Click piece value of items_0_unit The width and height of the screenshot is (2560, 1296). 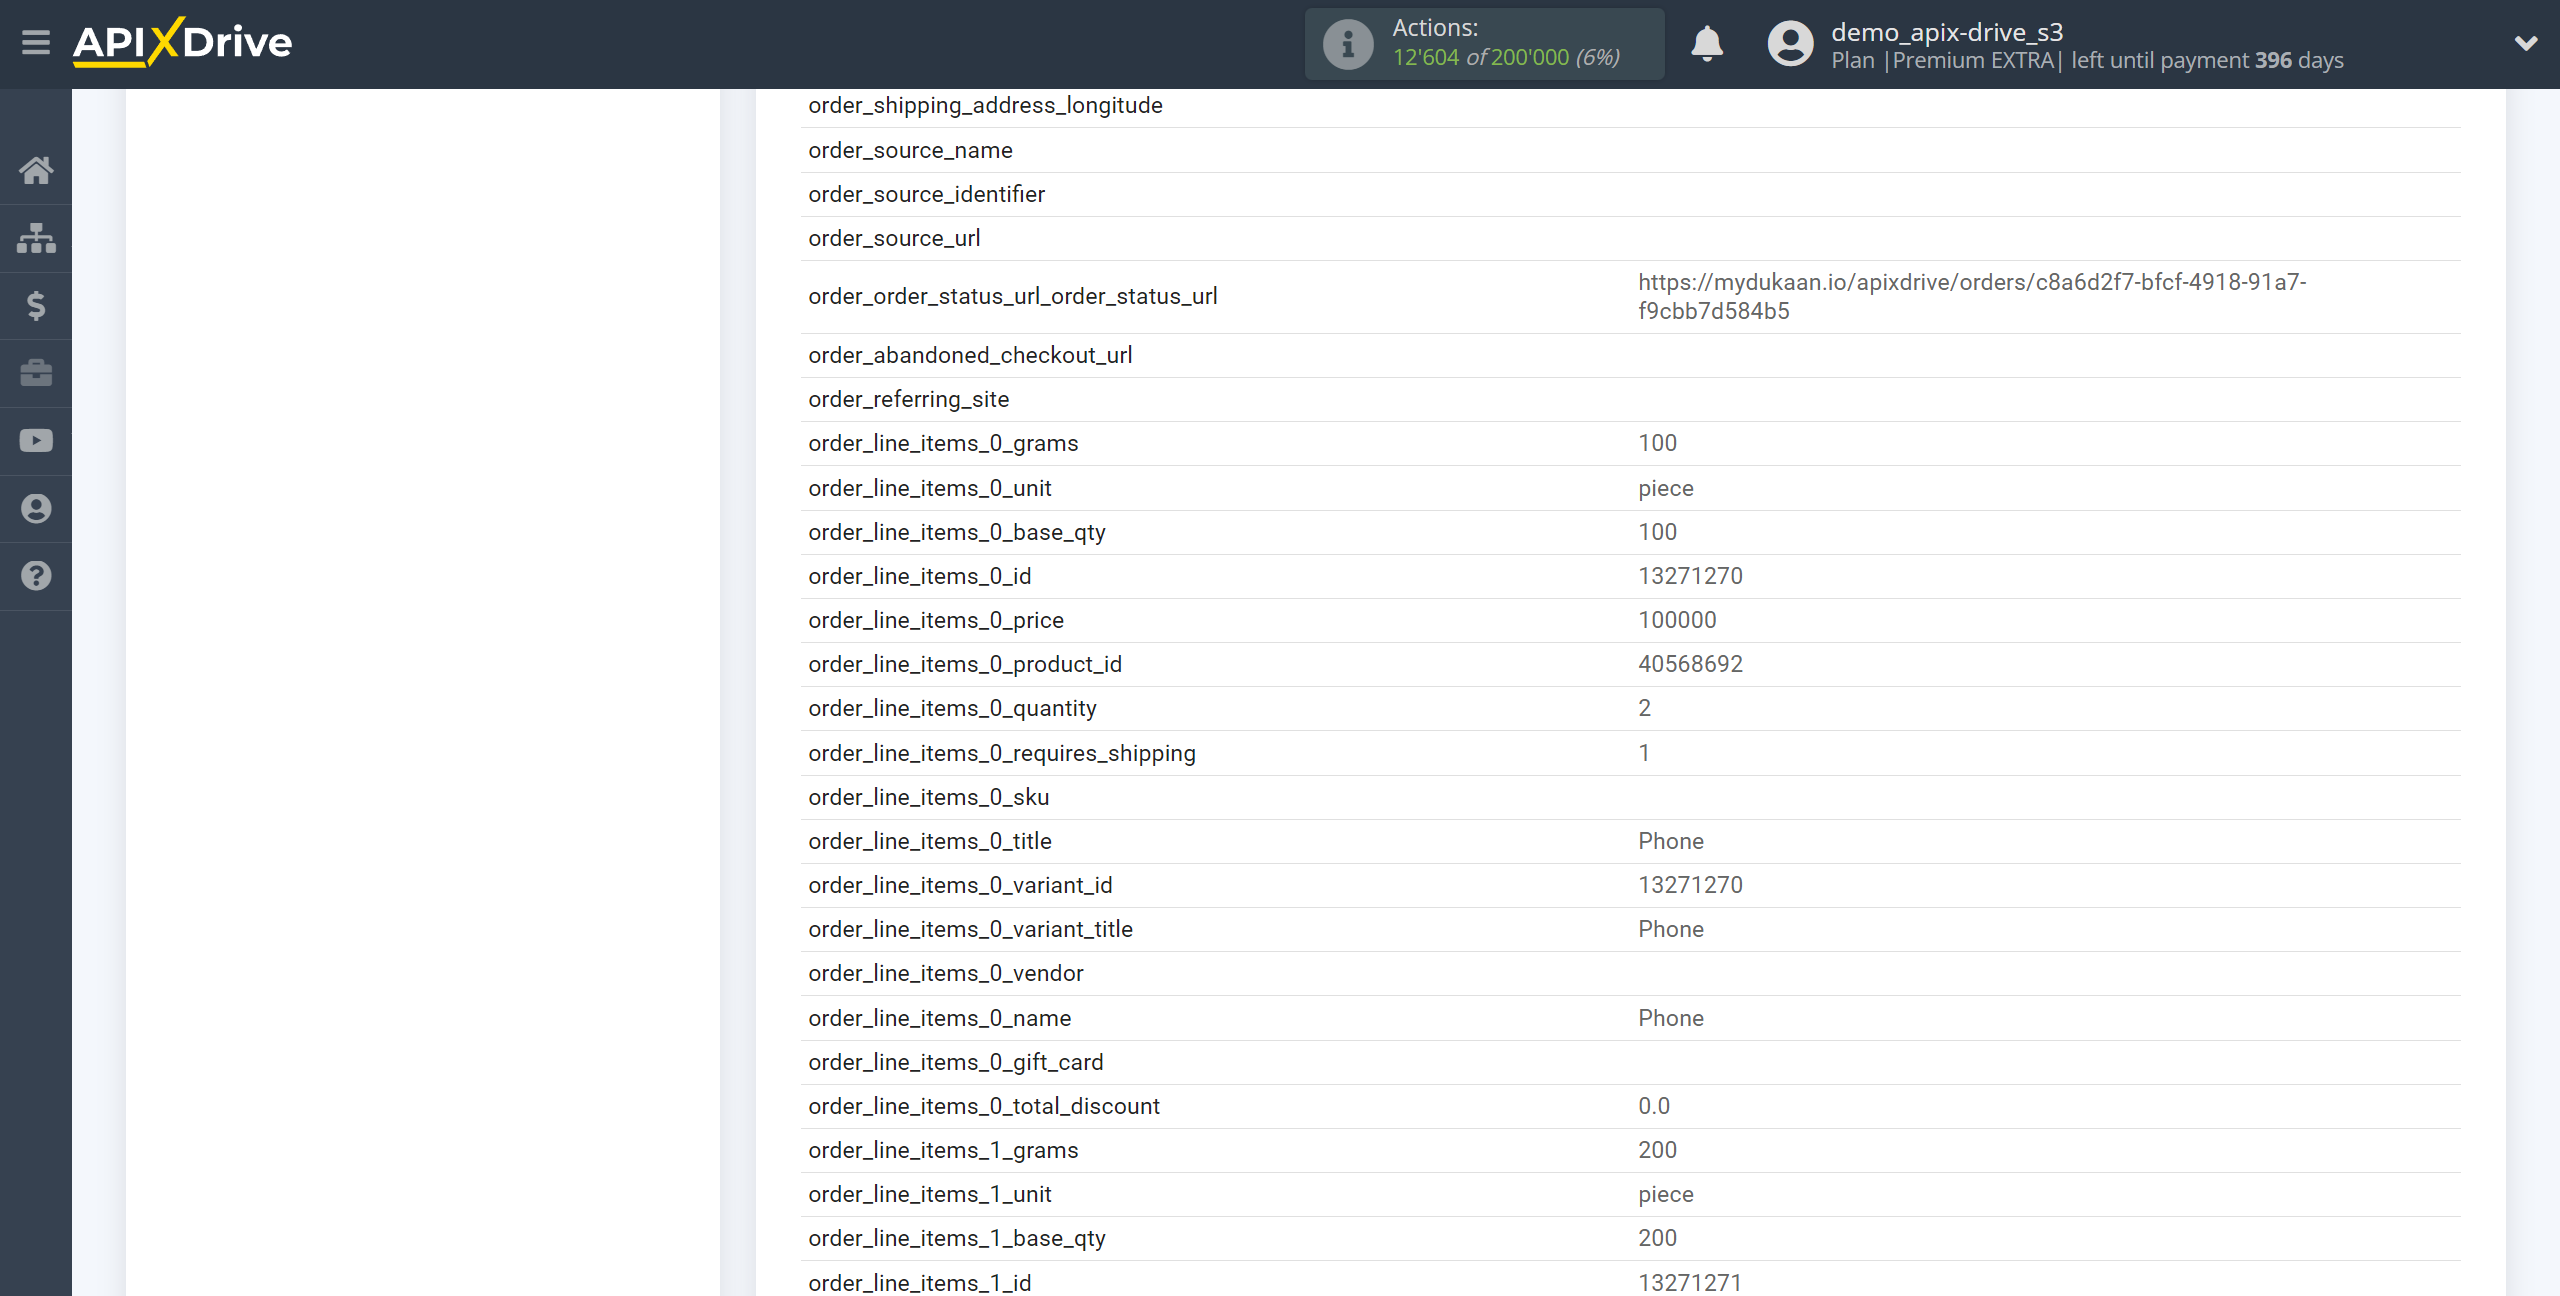click(x=1665, y=488)
